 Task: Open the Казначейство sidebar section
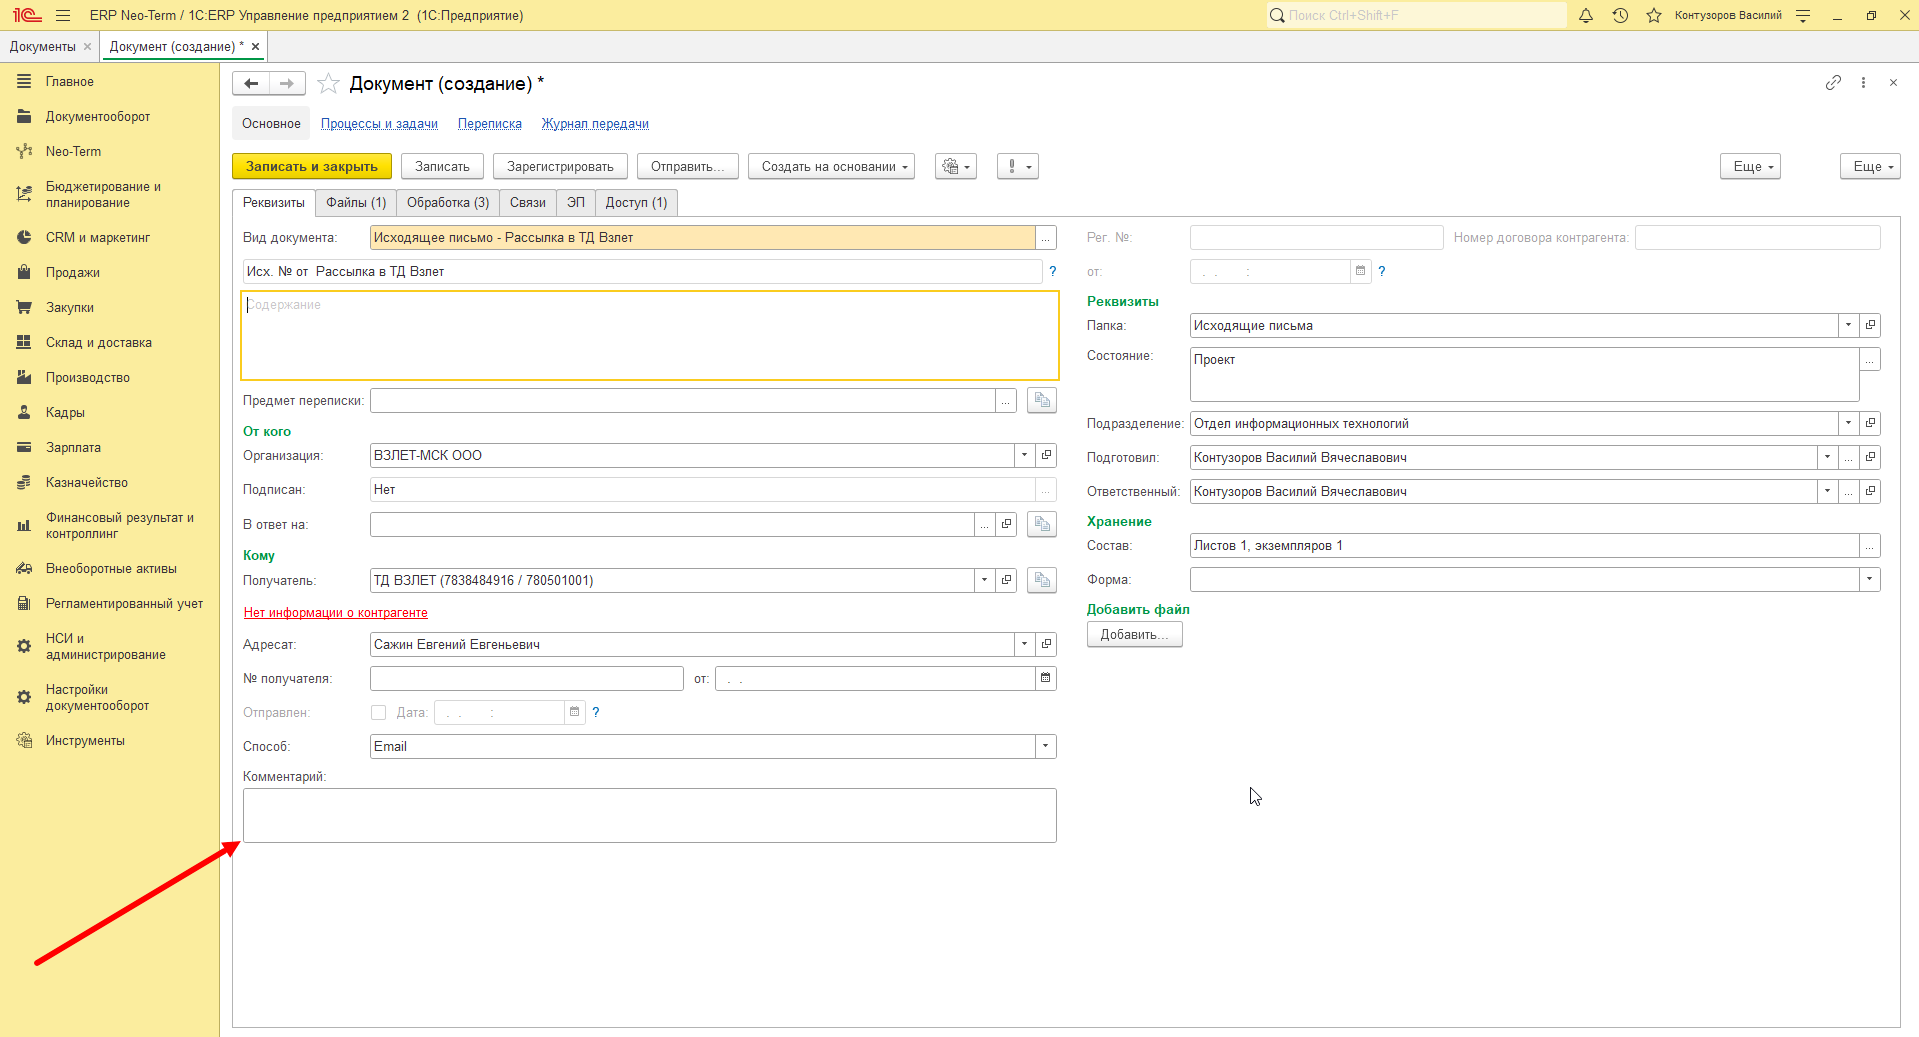click(87, 483)
